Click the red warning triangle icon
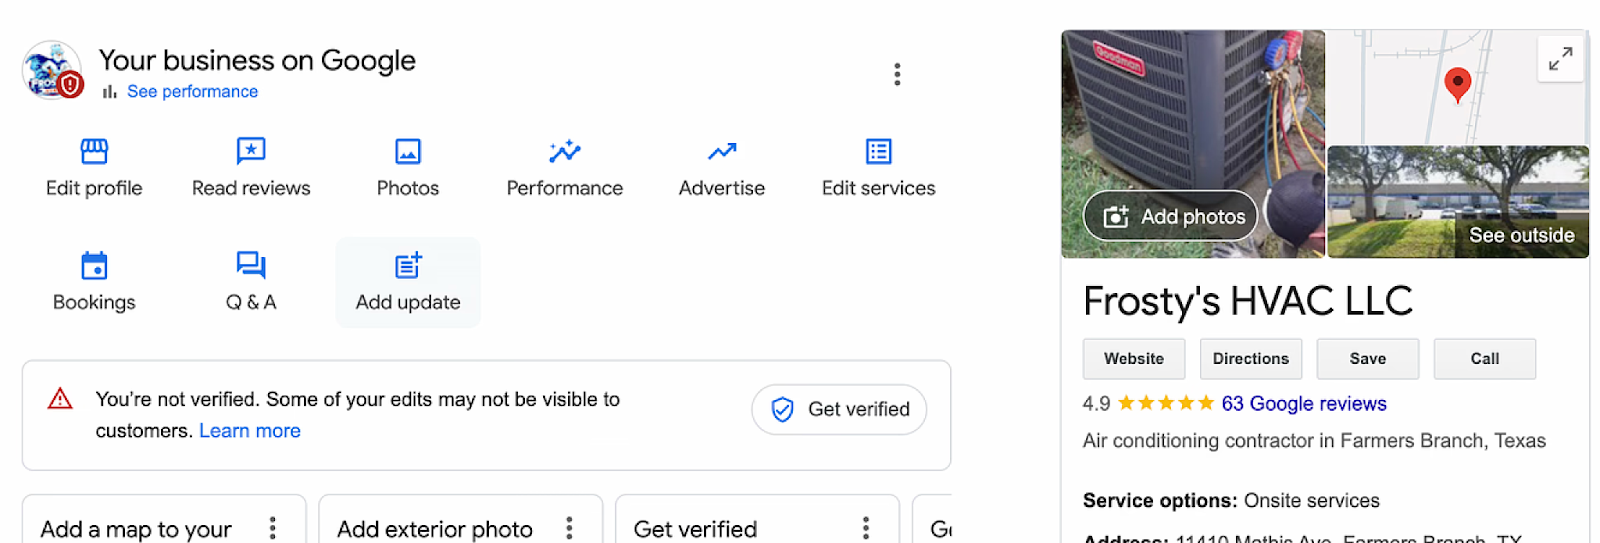 point(60,399)
